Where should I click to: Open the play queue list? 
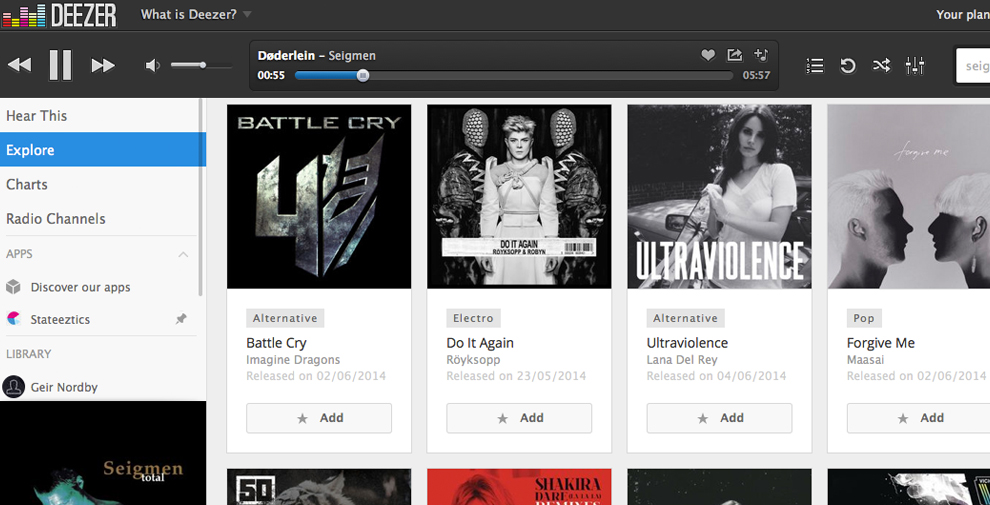click(815, 65)
